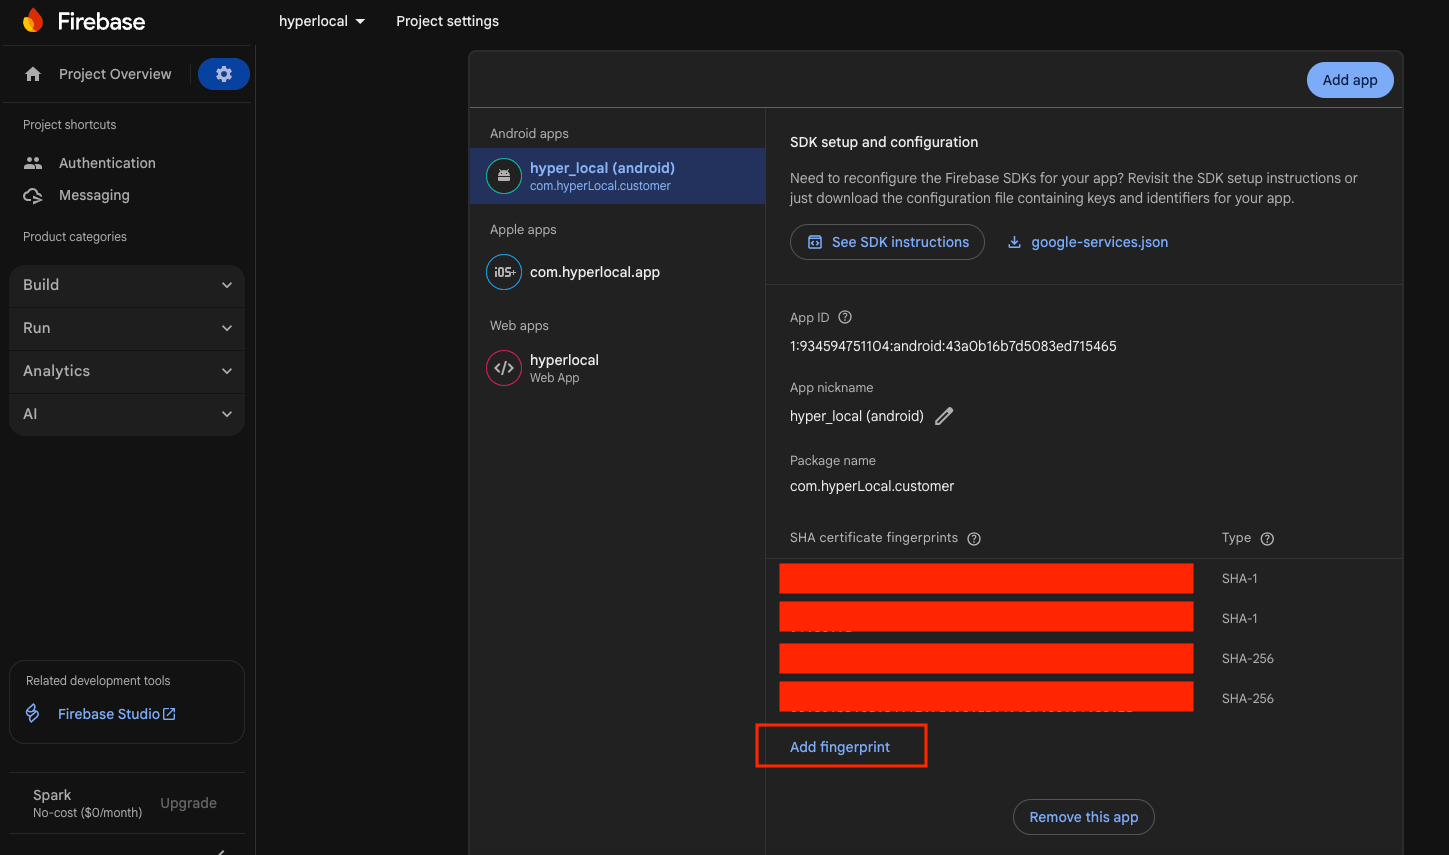
Task: Click the iOS app icon
Action: pyautogui.click(x=504, y=272)
